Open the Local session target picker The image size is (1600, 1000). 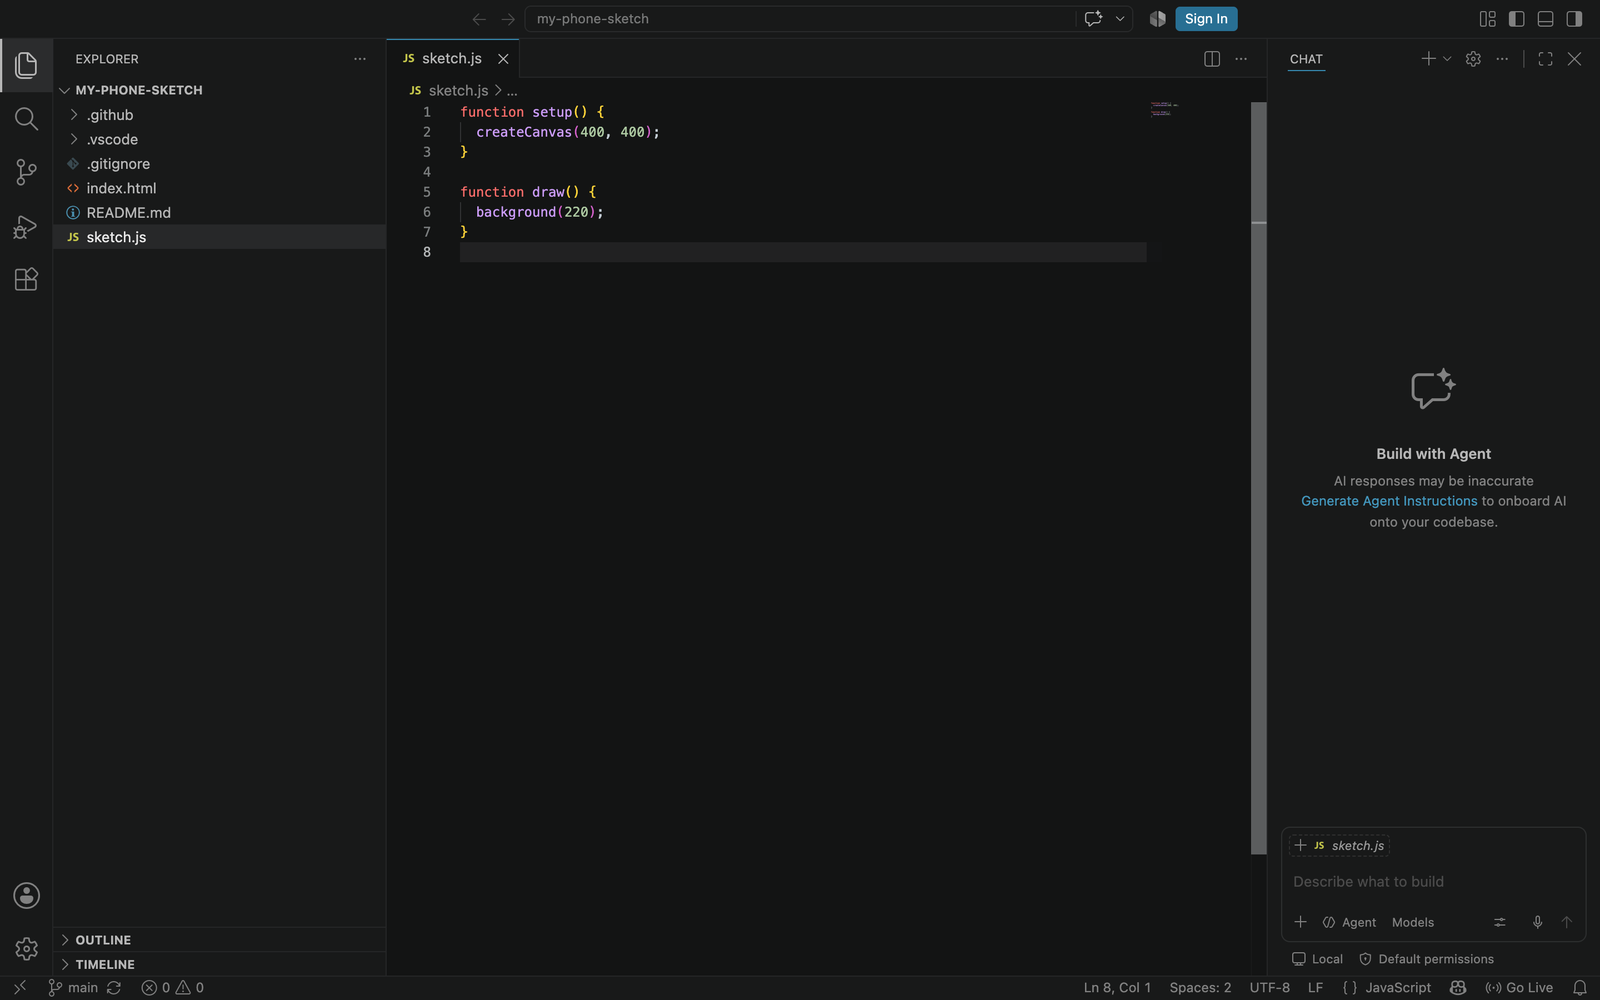pos(1317,959)
